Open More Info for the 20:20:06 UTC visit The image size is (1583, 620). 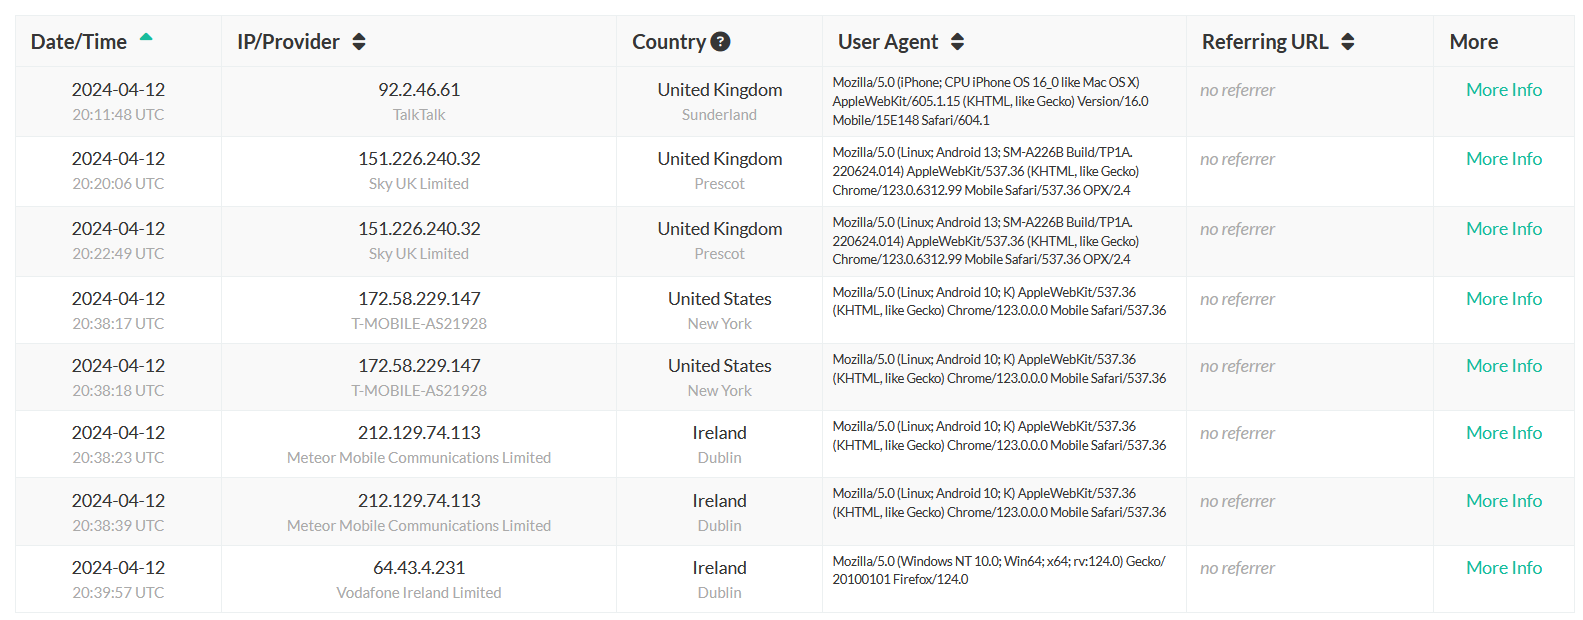click(1503, 159)
